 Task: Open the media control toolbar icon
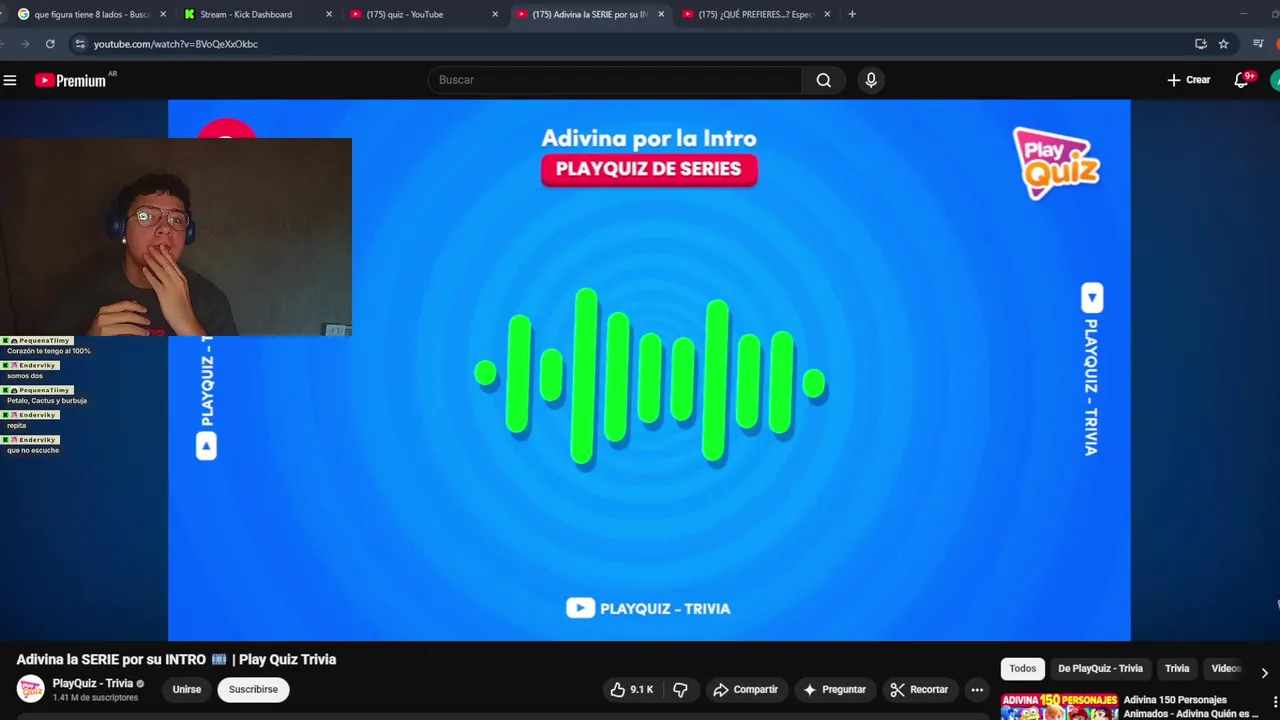[x=1258, y=44]
